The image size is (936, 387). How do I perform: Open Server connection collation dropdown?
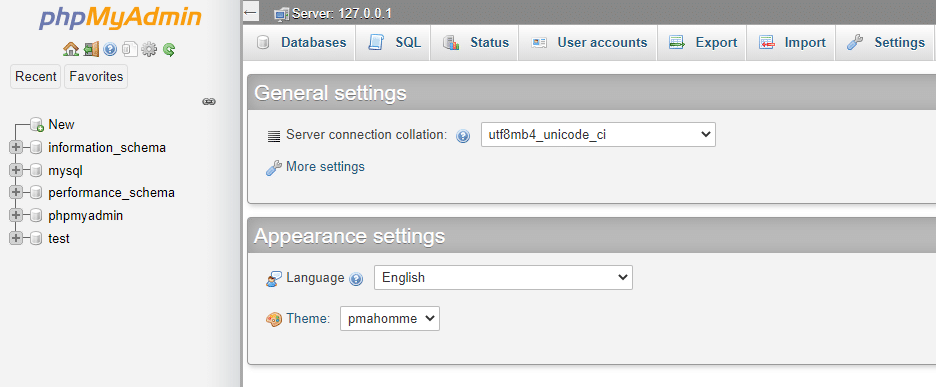tap(598, 135)
